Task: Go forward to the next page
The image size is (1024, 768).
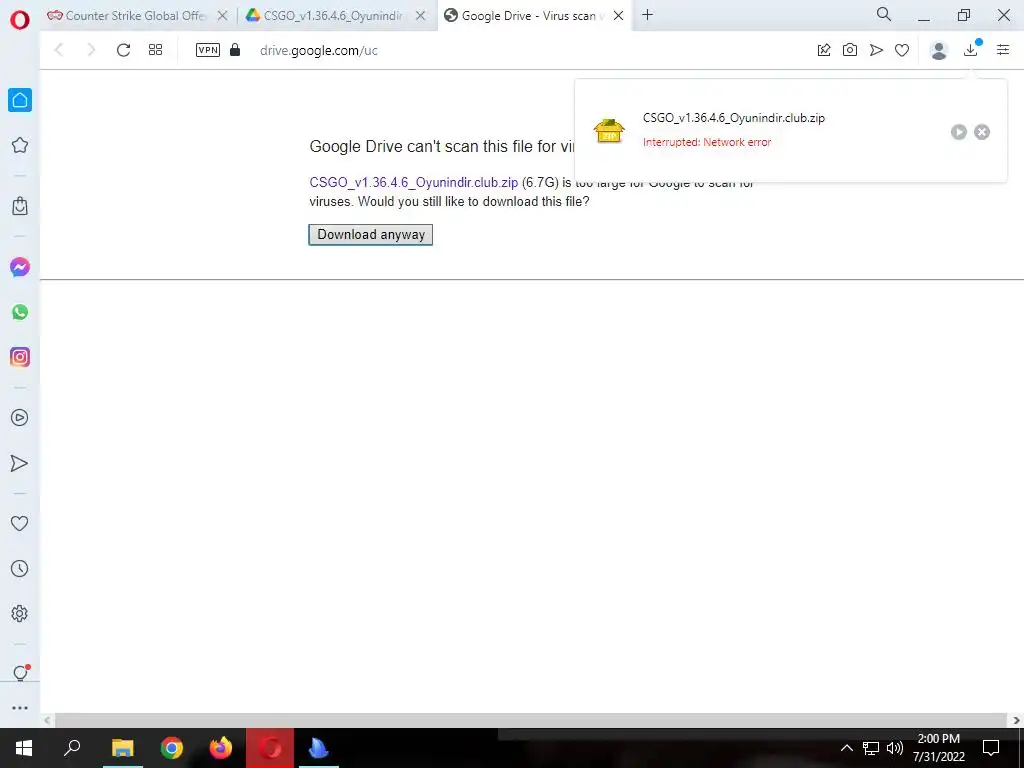Action: tap(91, 50)
